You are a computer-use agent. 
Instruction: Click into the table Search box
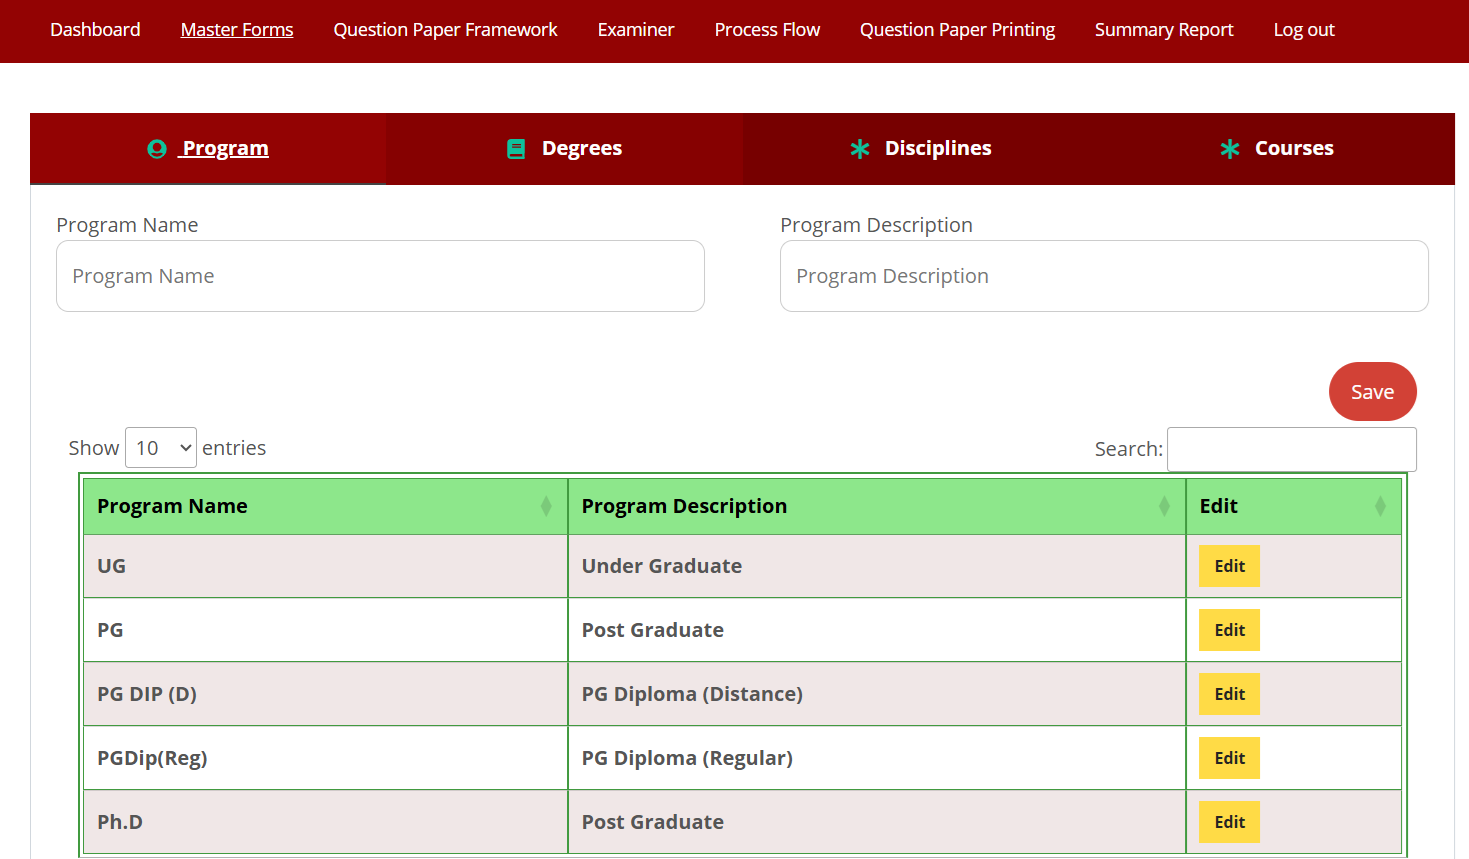point(1291,449)
